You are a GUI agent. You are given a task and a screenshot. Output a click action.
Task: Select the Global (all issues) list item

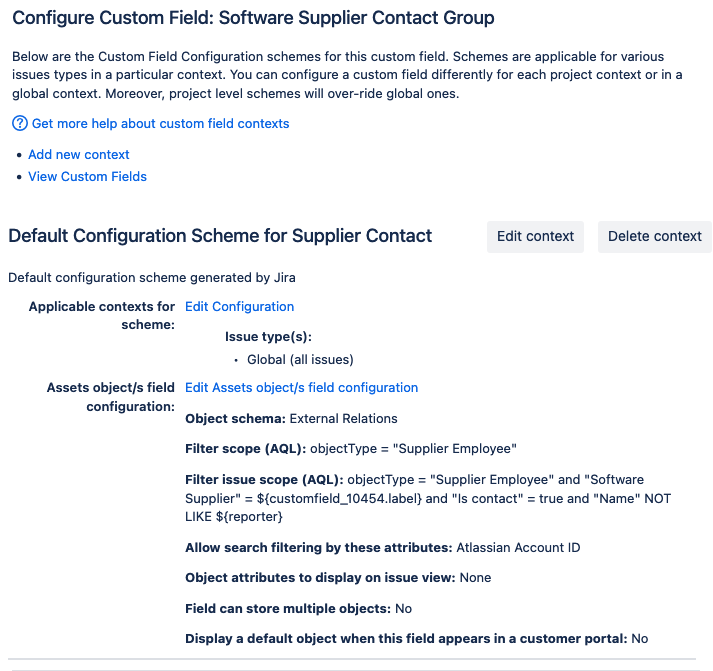click(300, 360)
